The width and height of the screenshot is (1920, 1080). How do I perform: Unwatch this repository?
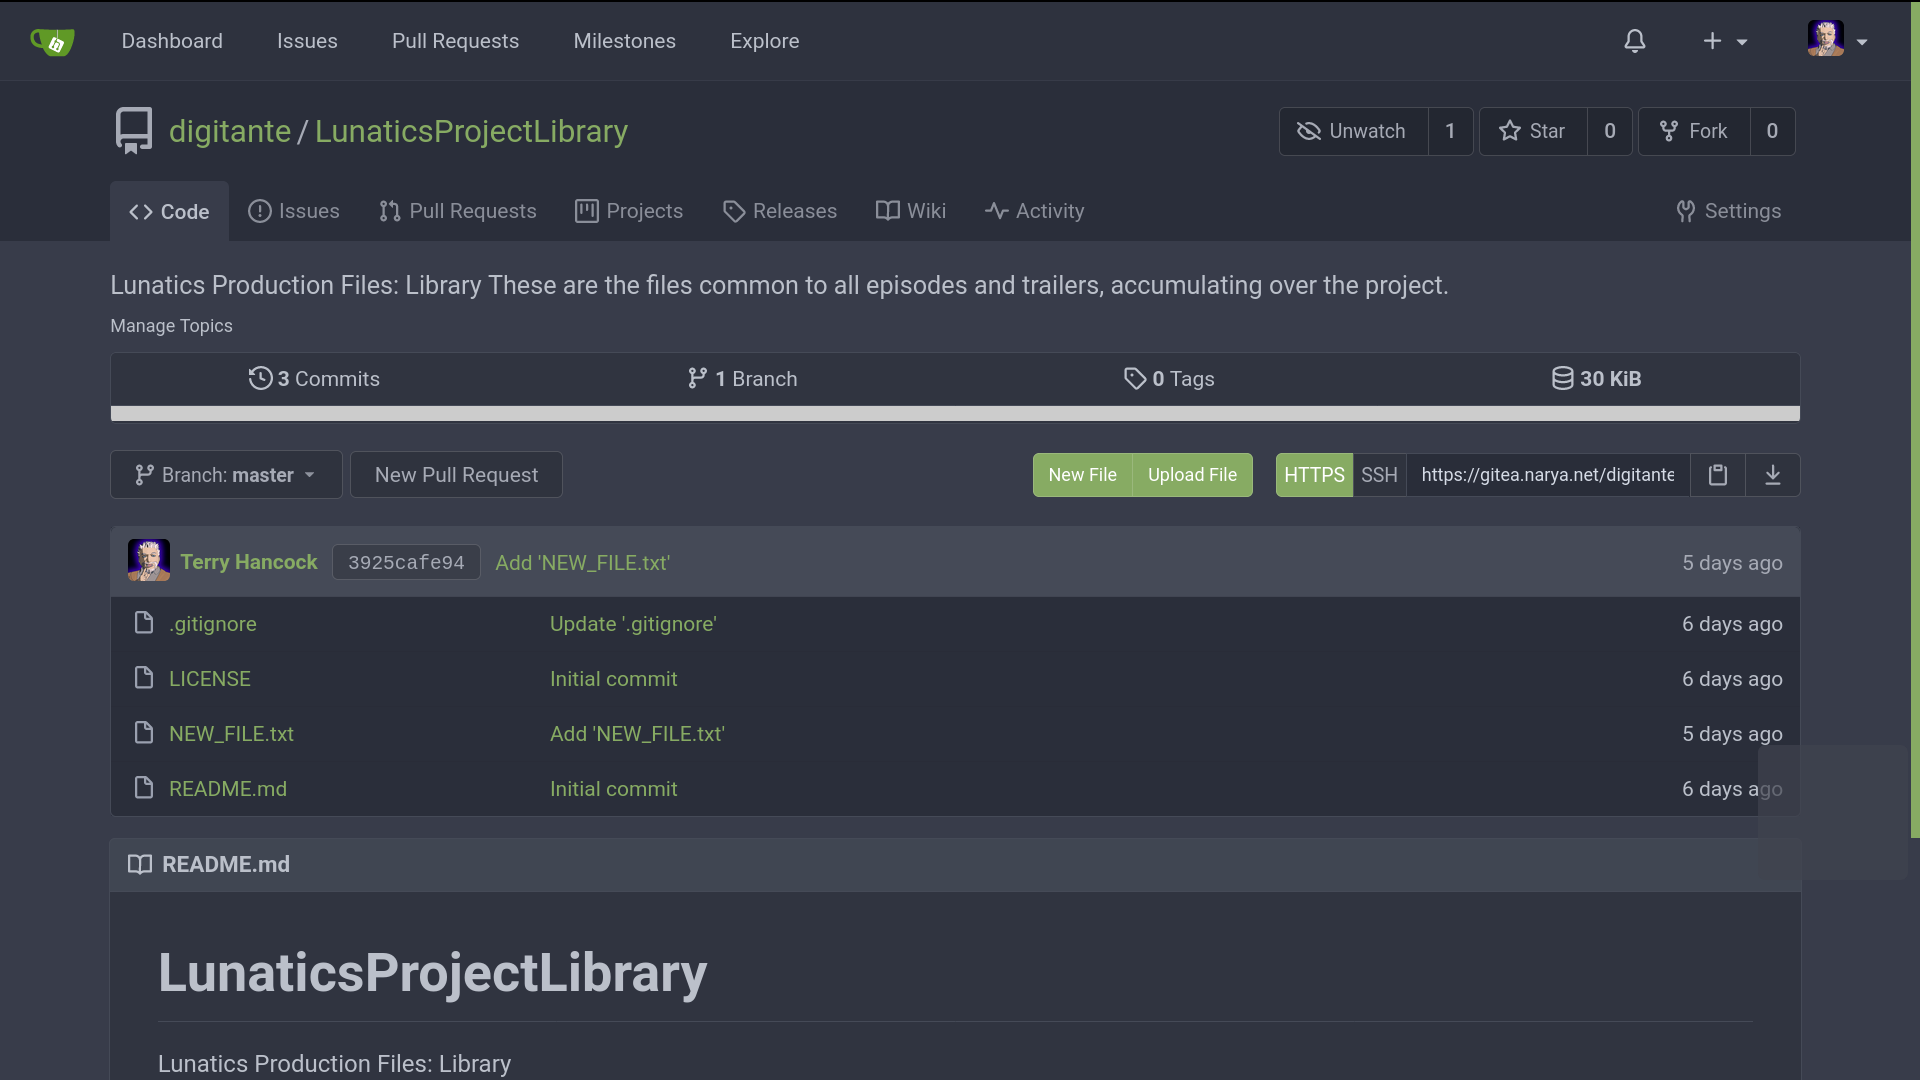(1353, 131)
